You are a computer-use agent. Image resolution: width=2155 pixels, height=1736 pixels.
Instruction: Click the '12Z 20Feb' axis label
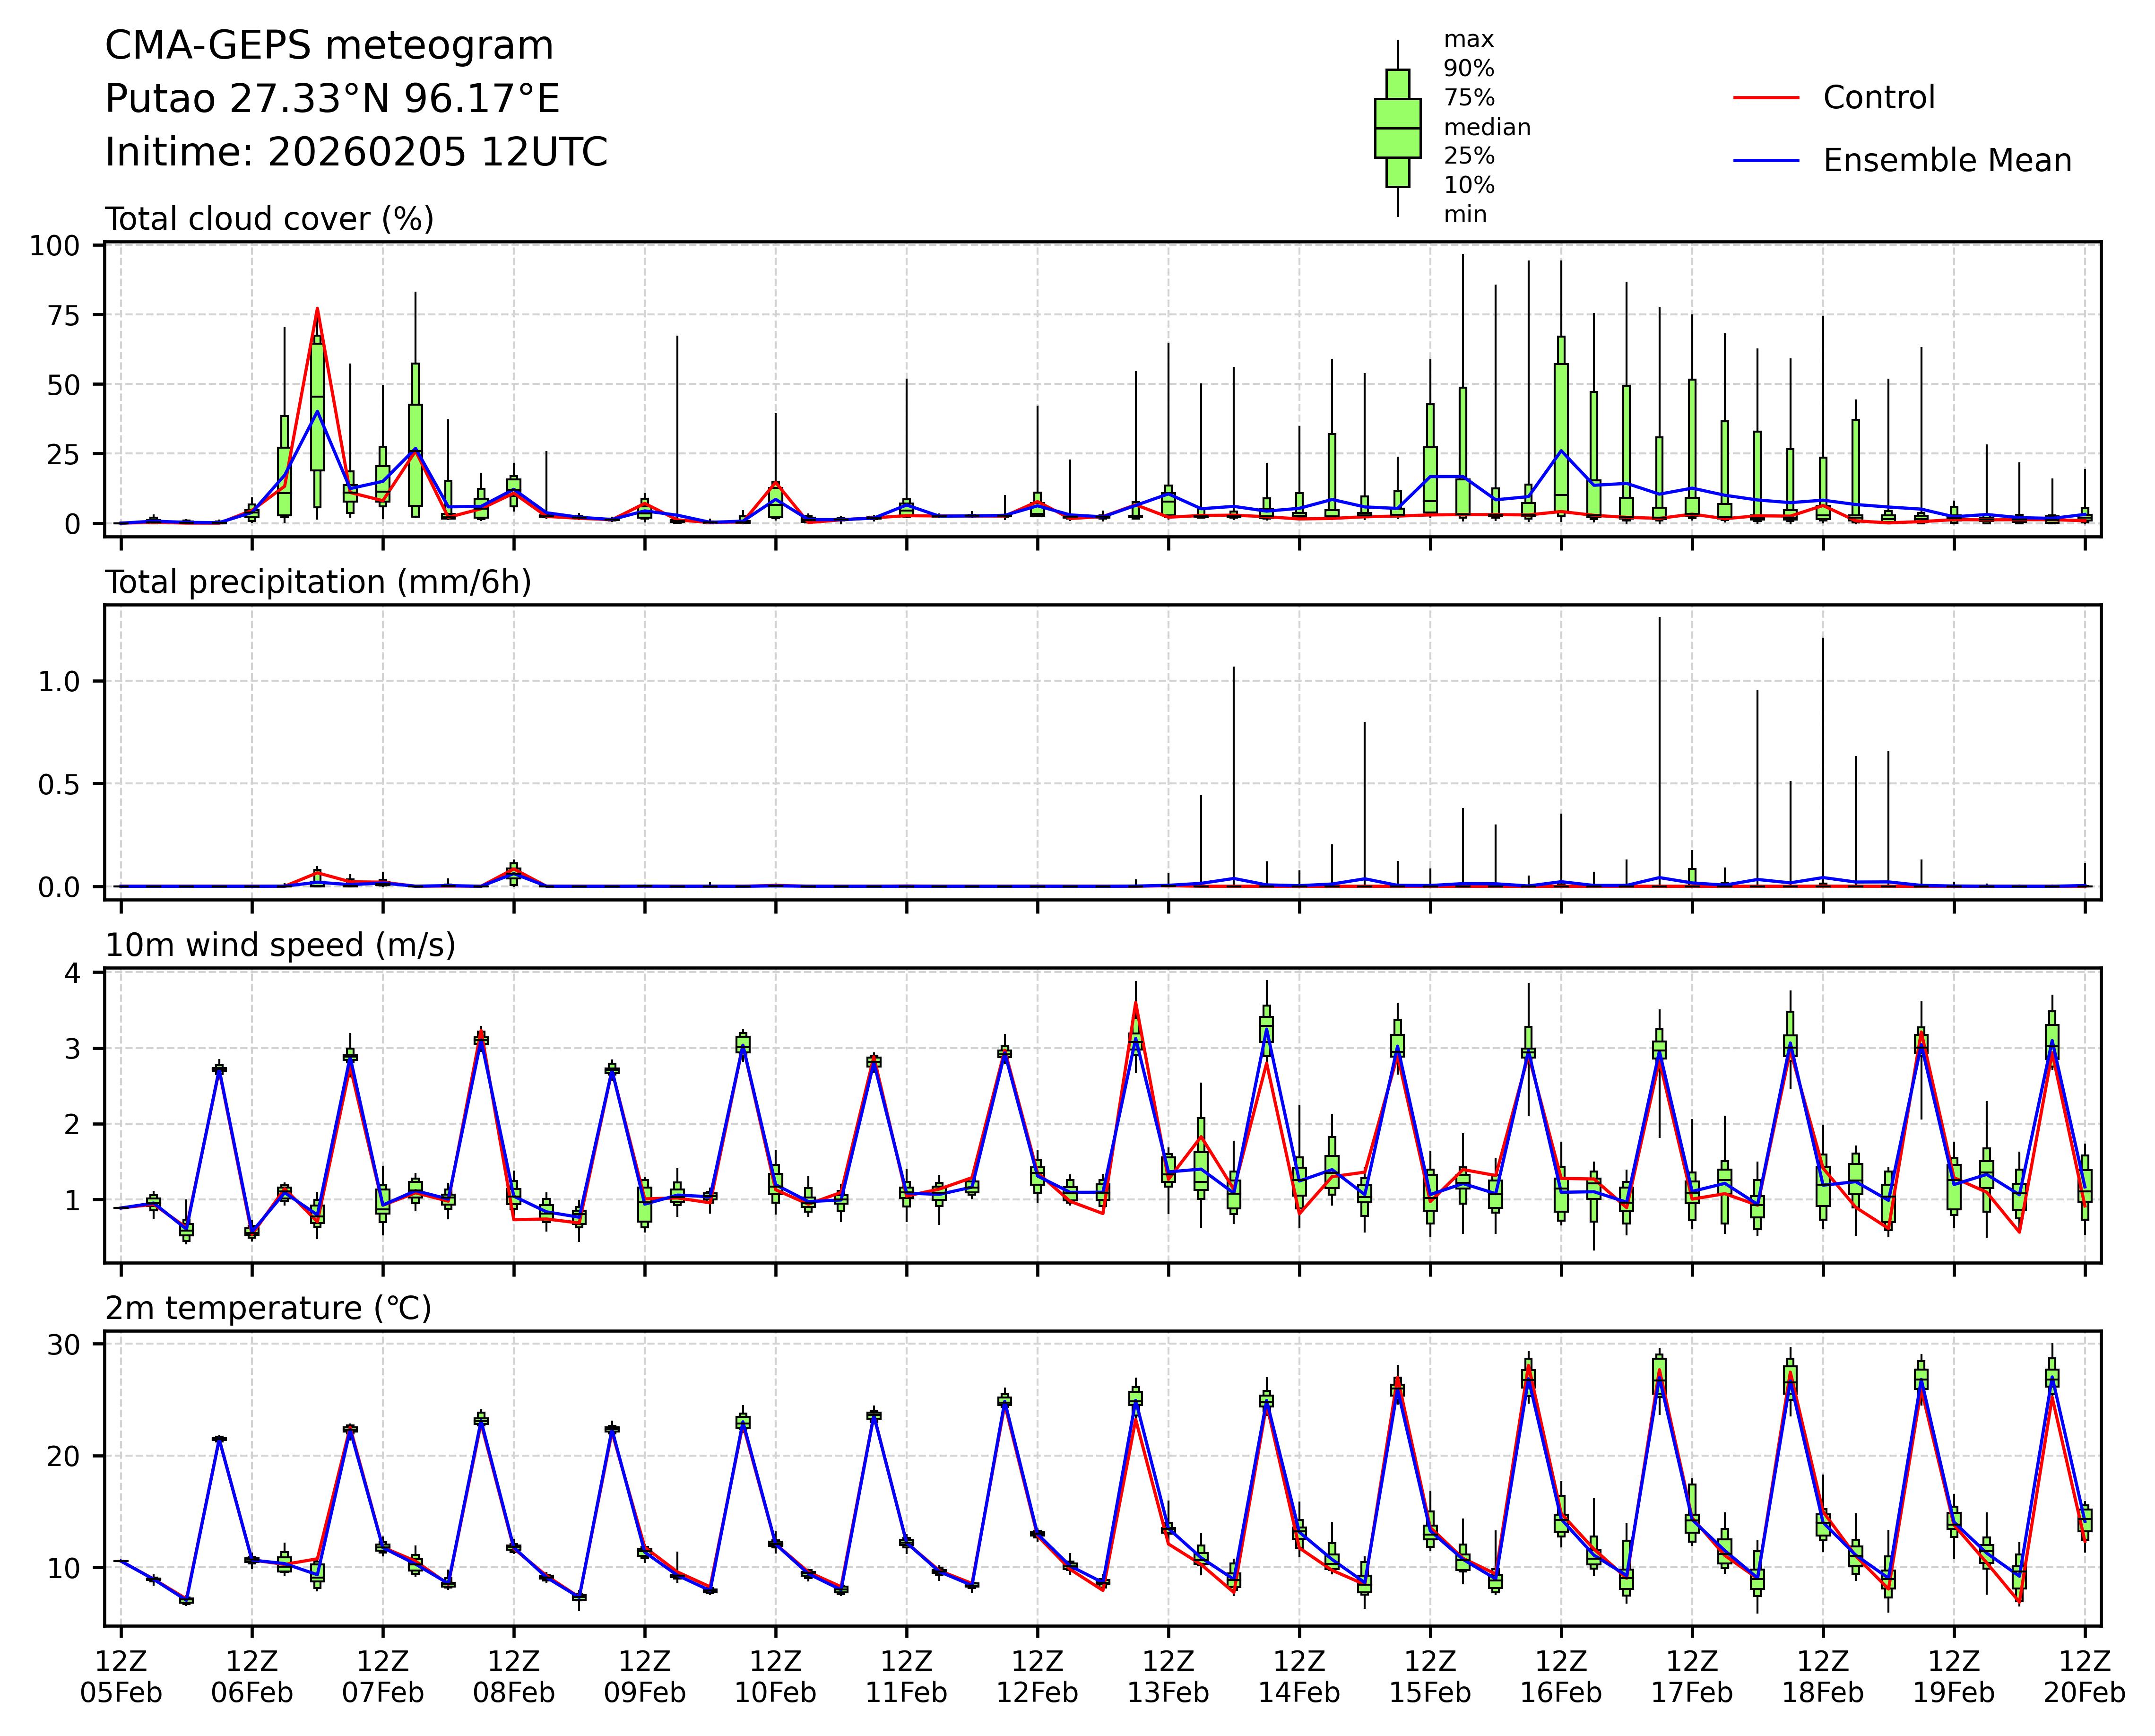click(2084, 1677)
